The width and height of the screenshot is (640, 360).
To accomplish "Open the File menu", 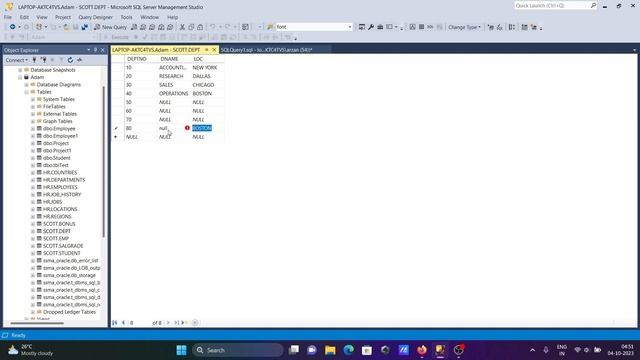I will coord(8,17).
